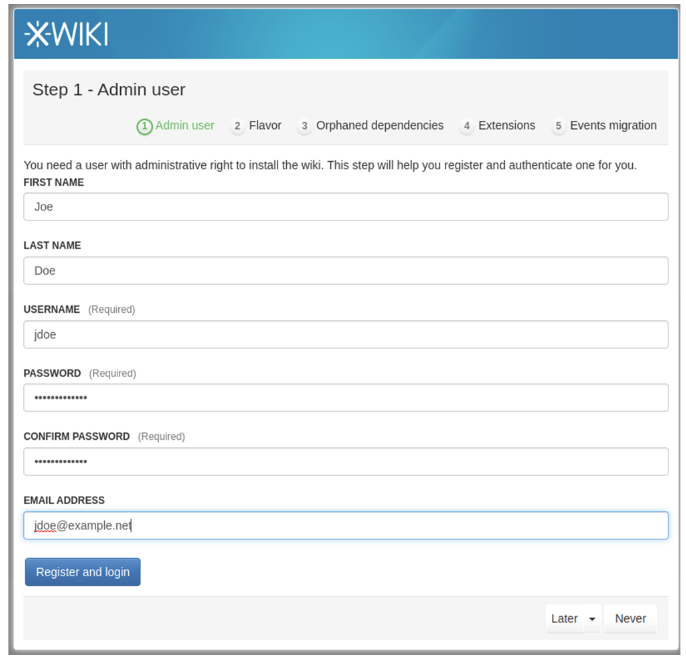Image resolution: width=686 pixels, height=666 pixels.
Task: Go to the Flavor step
Action: coord(256,126)
